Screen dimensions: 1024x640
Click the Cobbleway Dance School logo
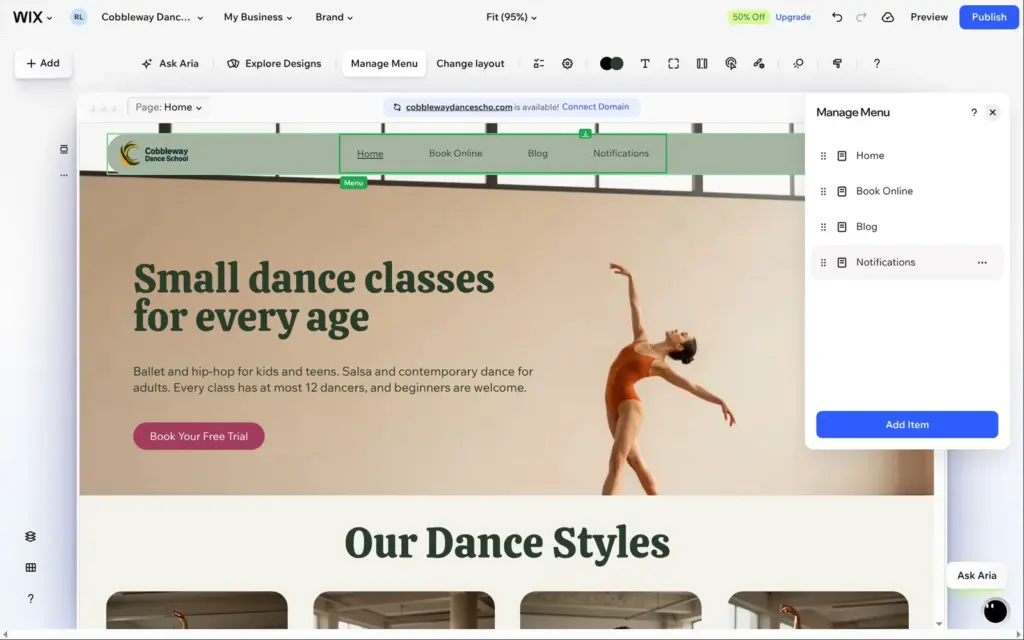(155, 153)
